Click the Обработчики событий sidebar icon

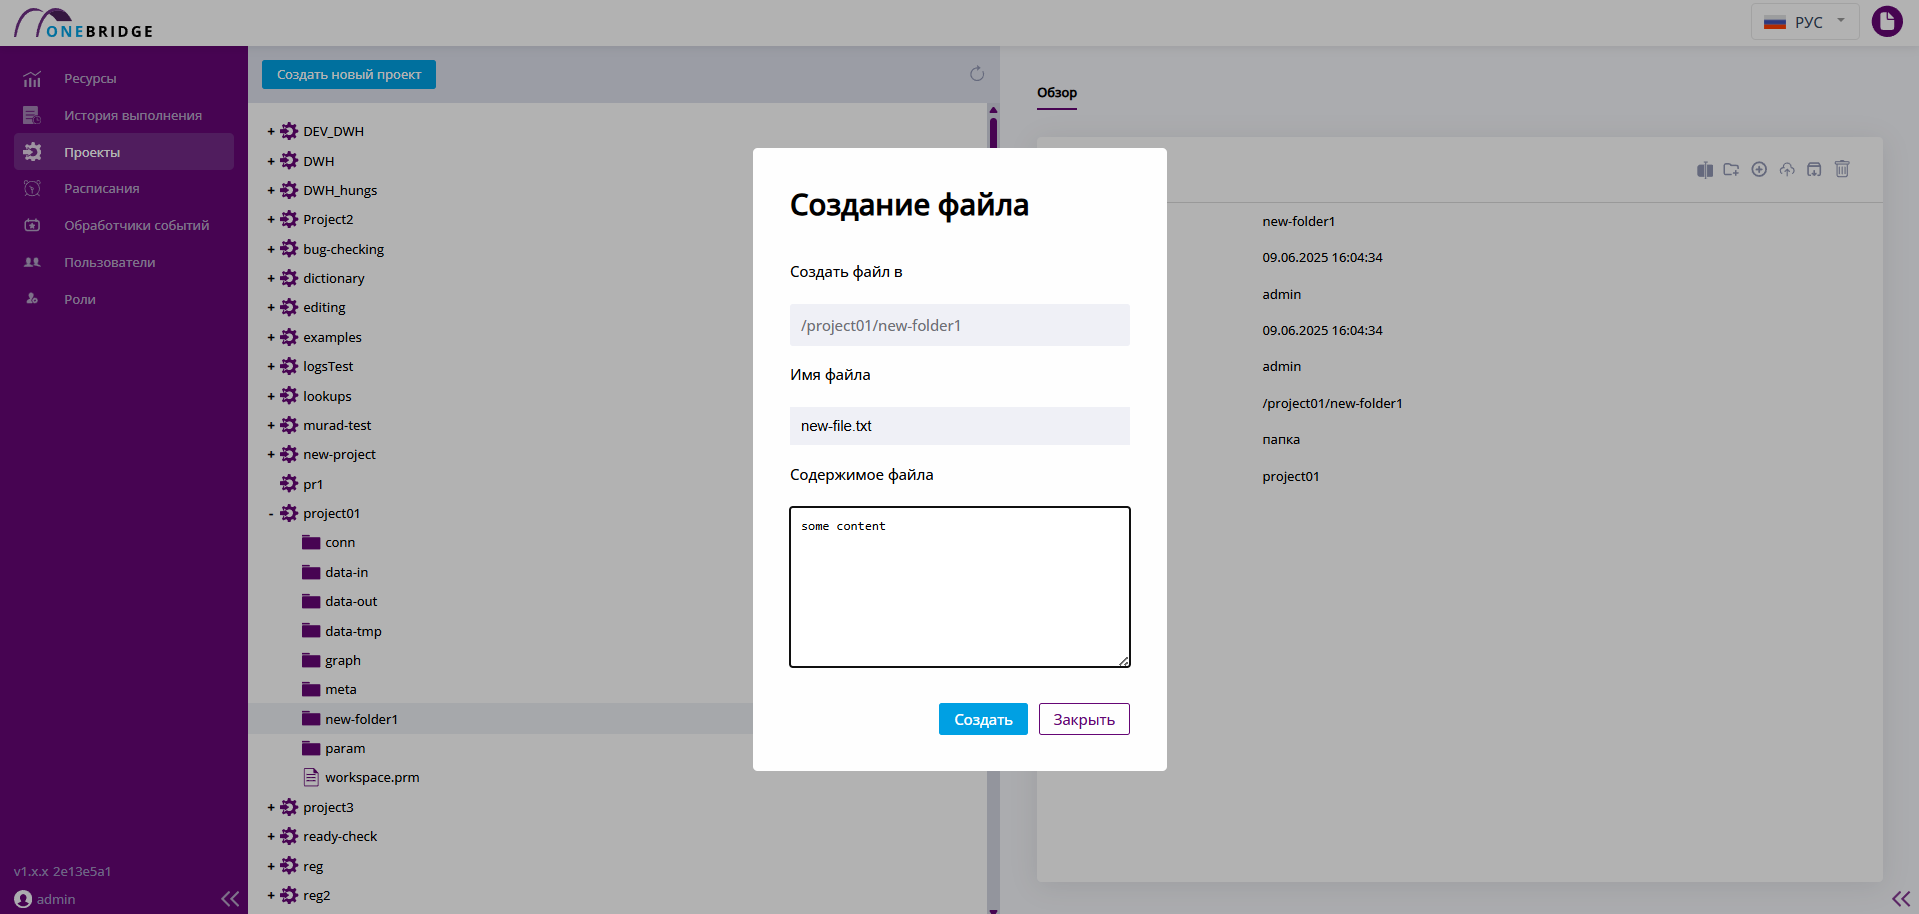click(32, 225)
